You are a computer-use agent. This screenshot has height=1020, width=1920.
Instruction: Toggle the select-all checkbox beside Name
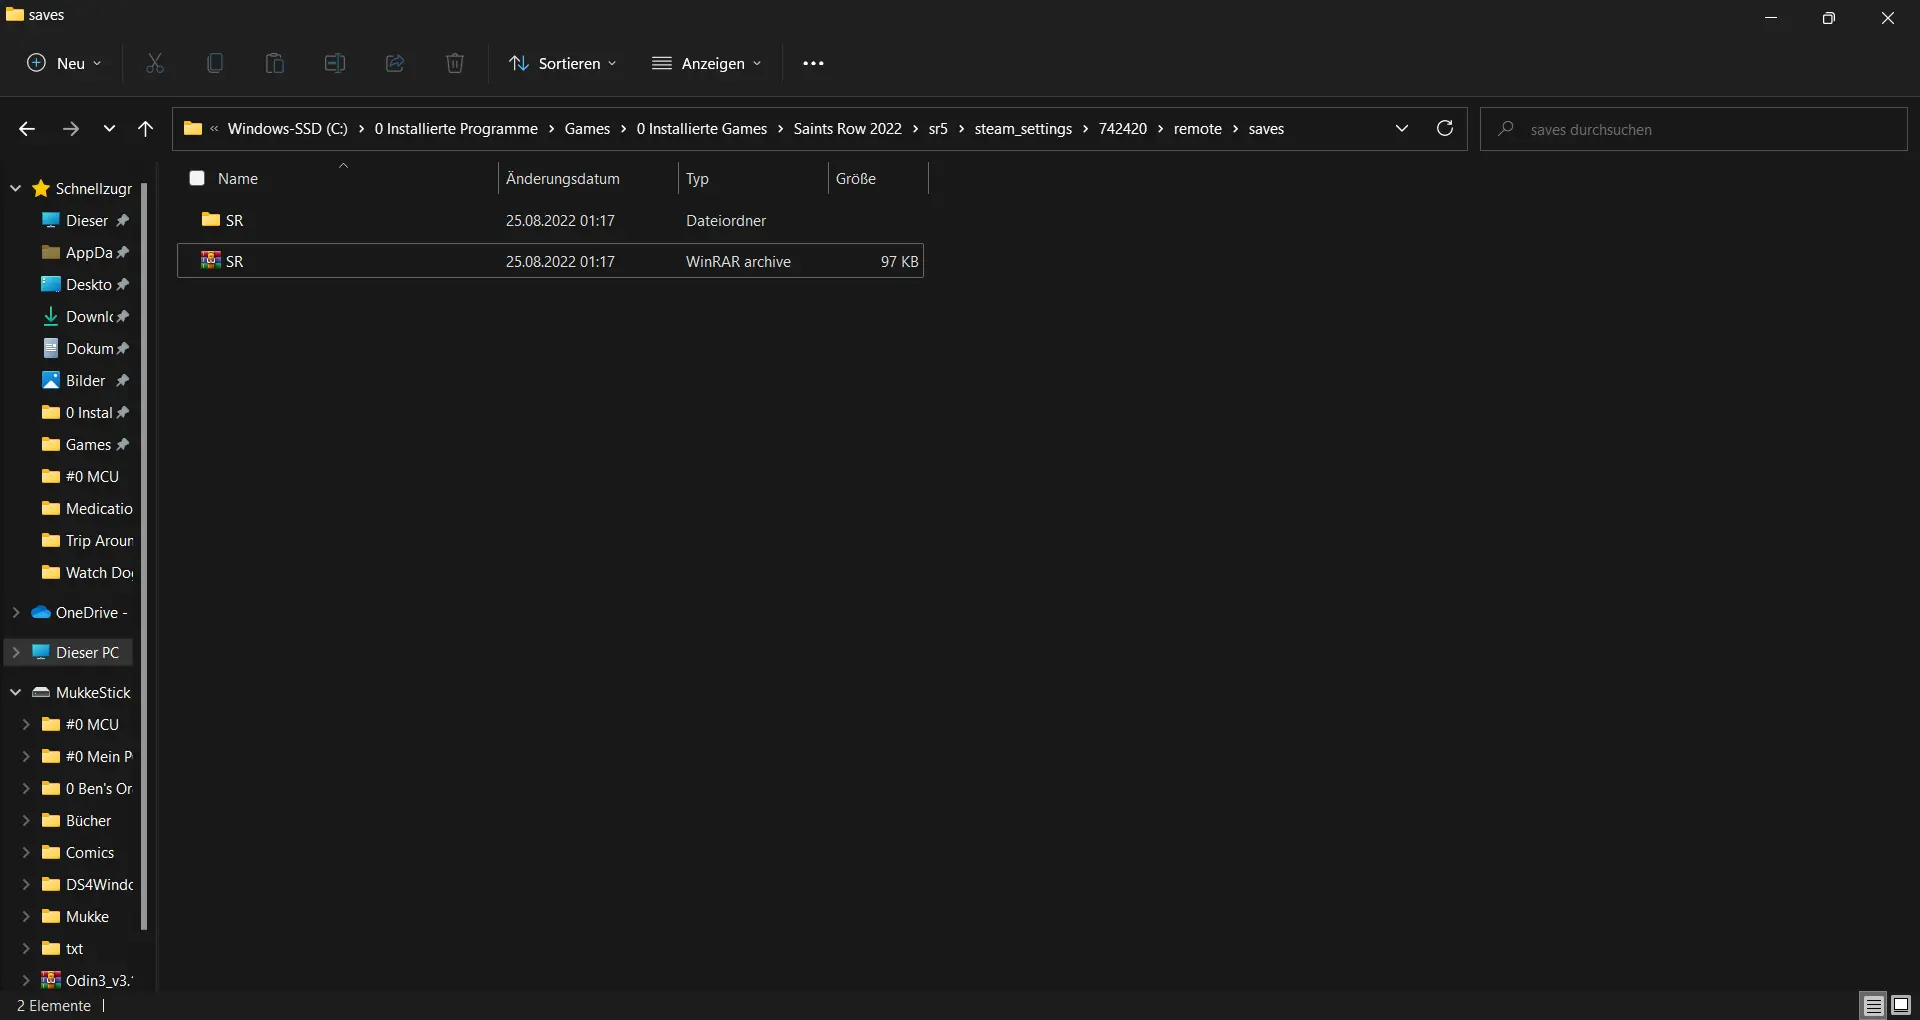[197, 178]
